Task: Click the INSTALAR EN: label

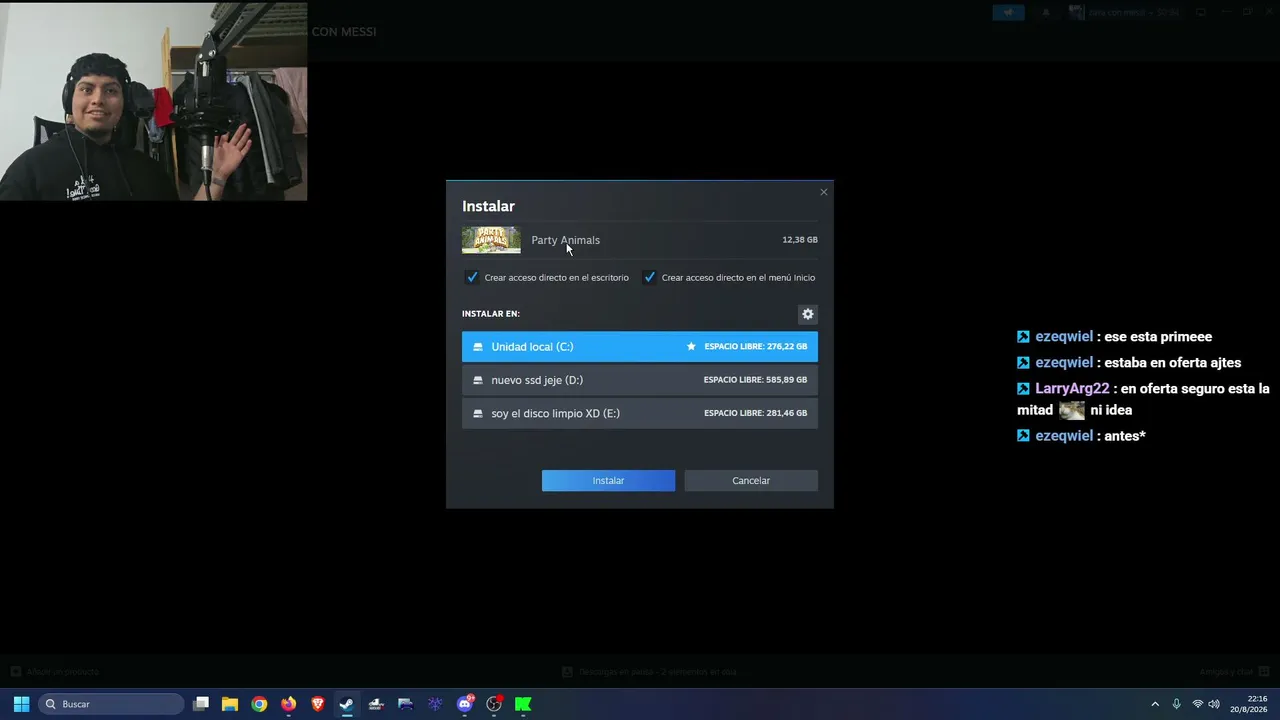Action: pyautogui.click(x=491, y=314)
